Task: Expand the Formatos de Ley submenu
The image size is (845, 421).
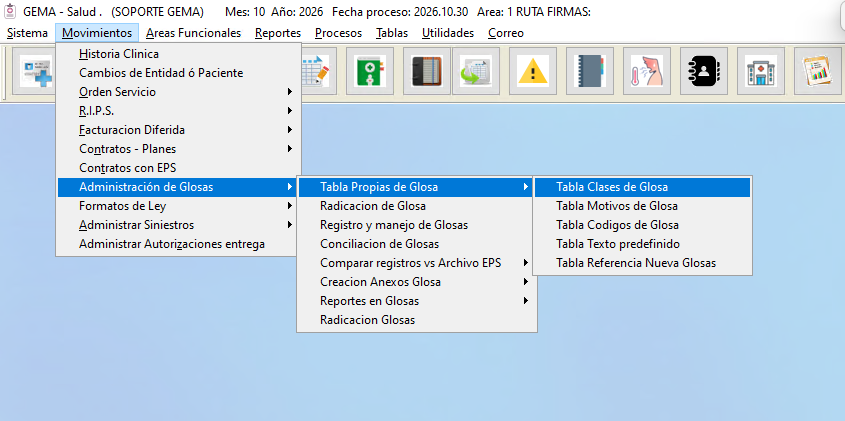Action: point(178,206)
